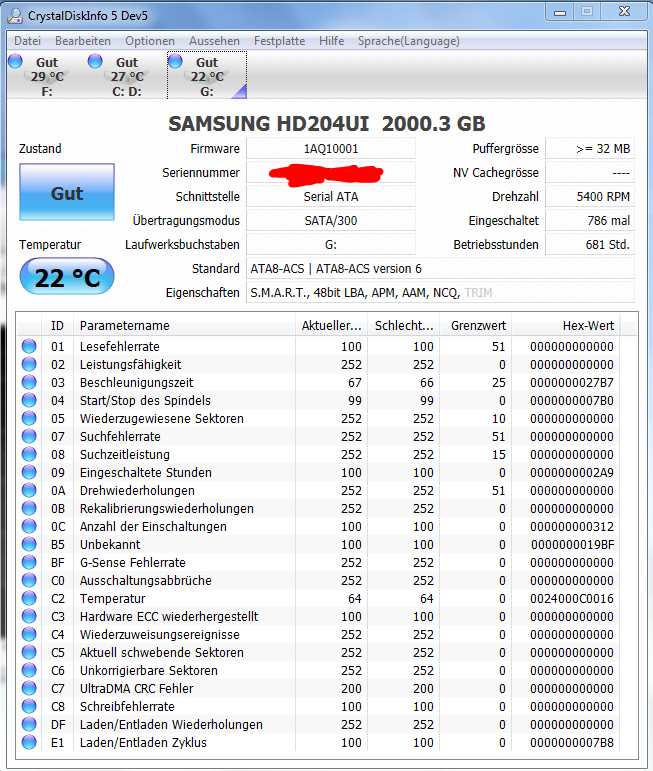Click the Grenzwert column header
653x771 pixels.
click(x=476, y=326)
